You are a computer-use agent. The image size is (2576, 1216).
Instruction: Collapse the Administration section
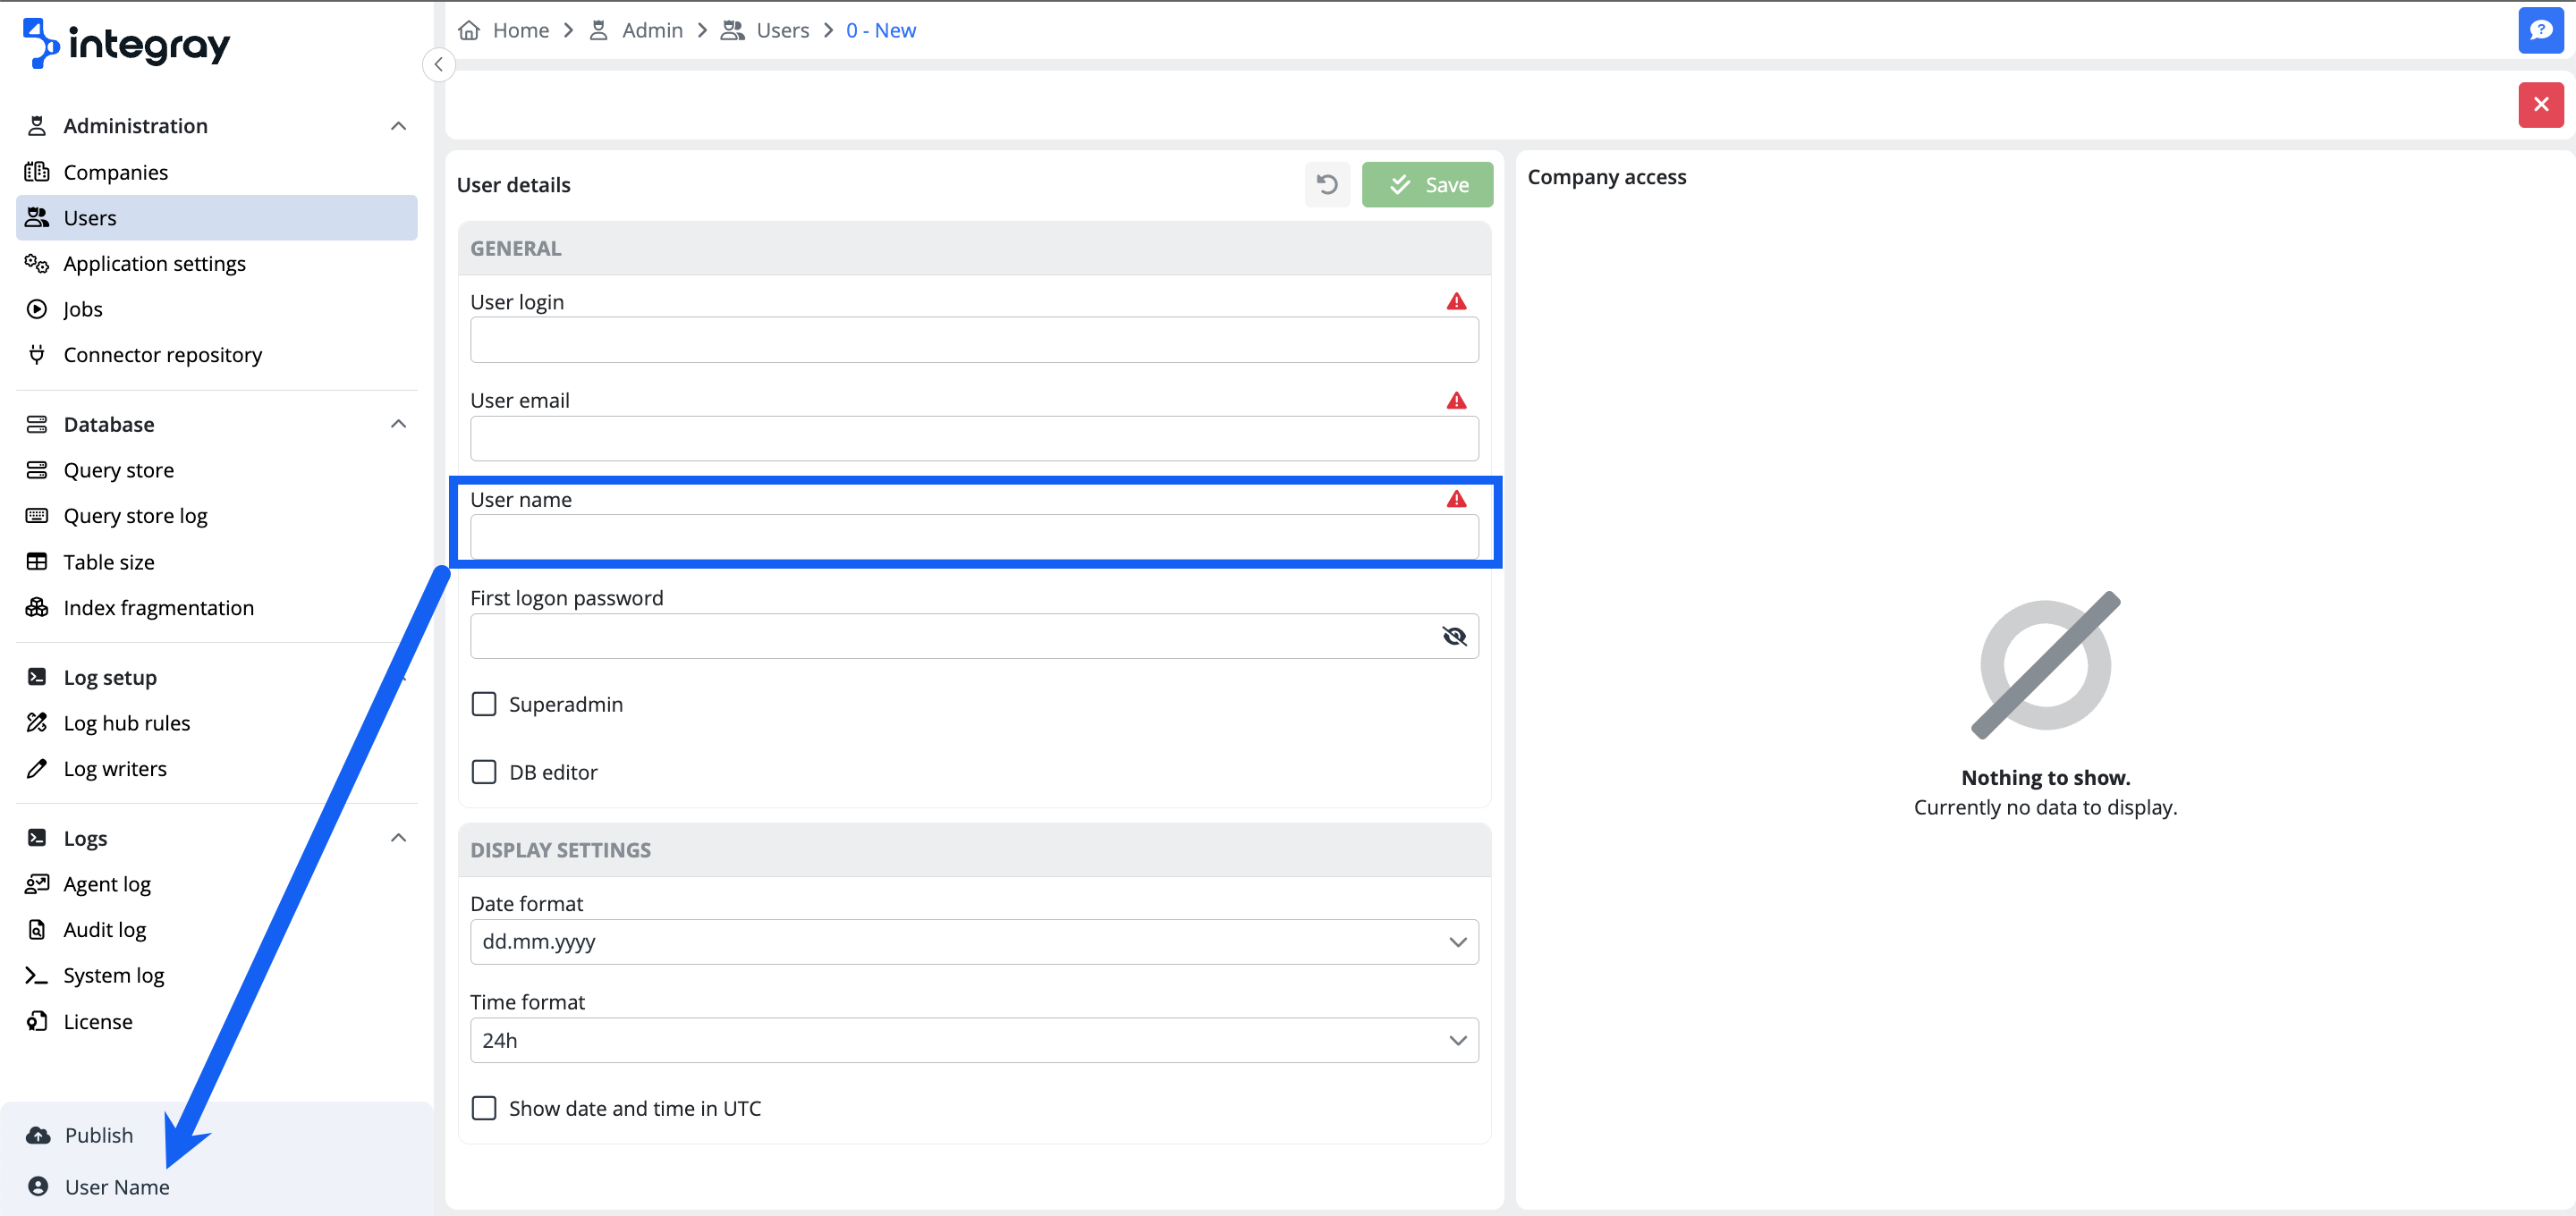(398, 126)
